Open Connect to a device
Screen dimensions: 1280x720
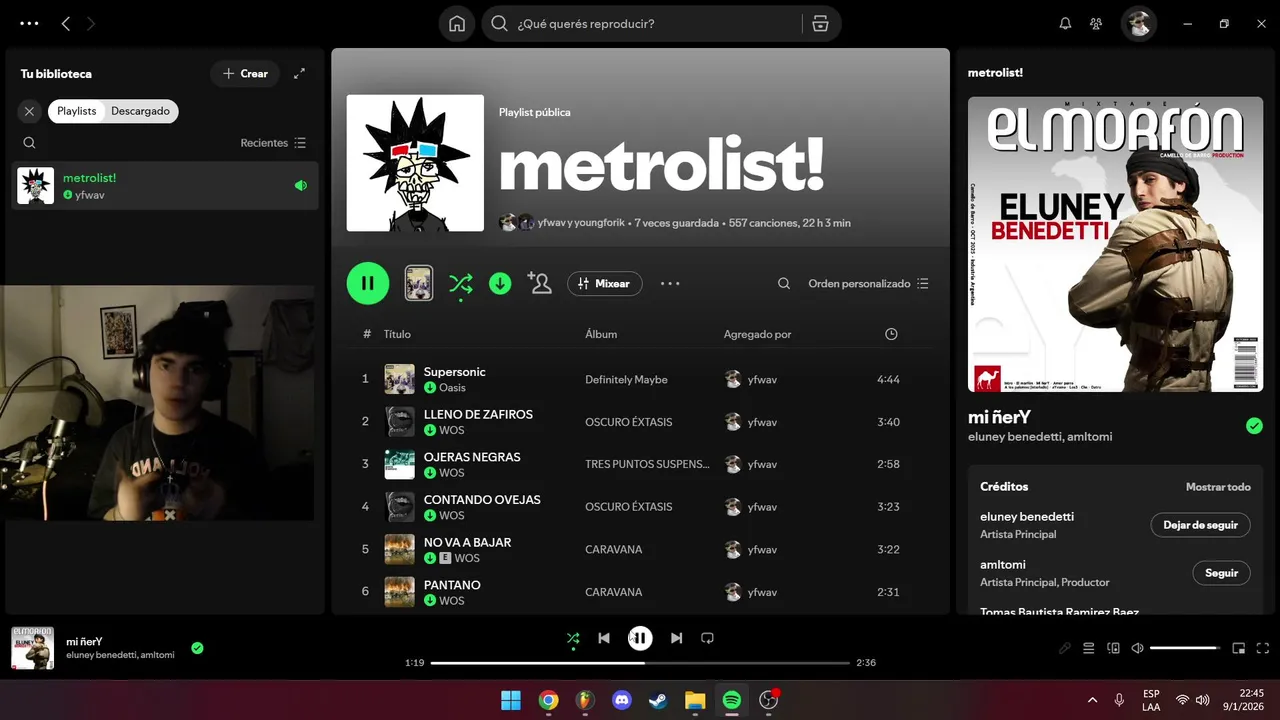[x=1113, y=648]
